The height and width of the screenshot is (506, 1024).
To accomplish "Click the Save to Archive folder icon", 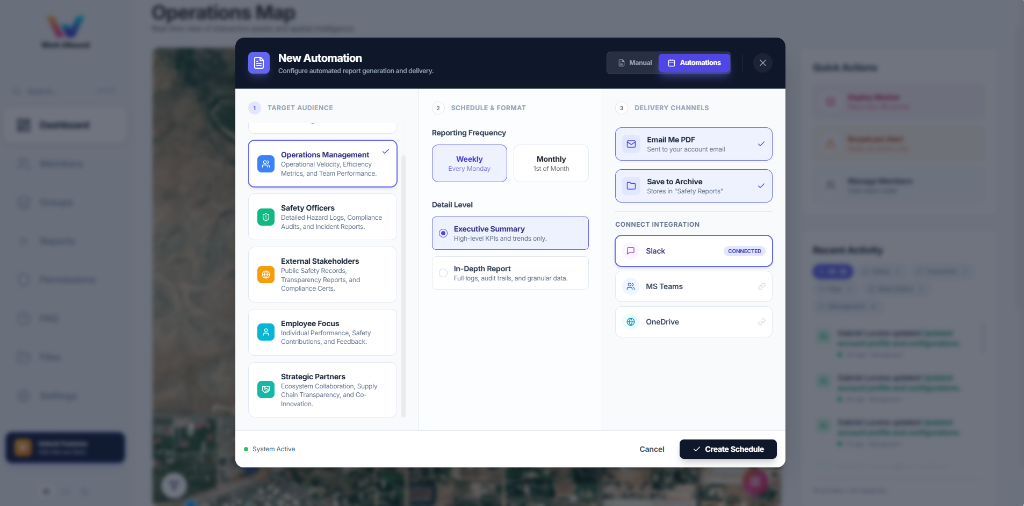I will (631, 186).
